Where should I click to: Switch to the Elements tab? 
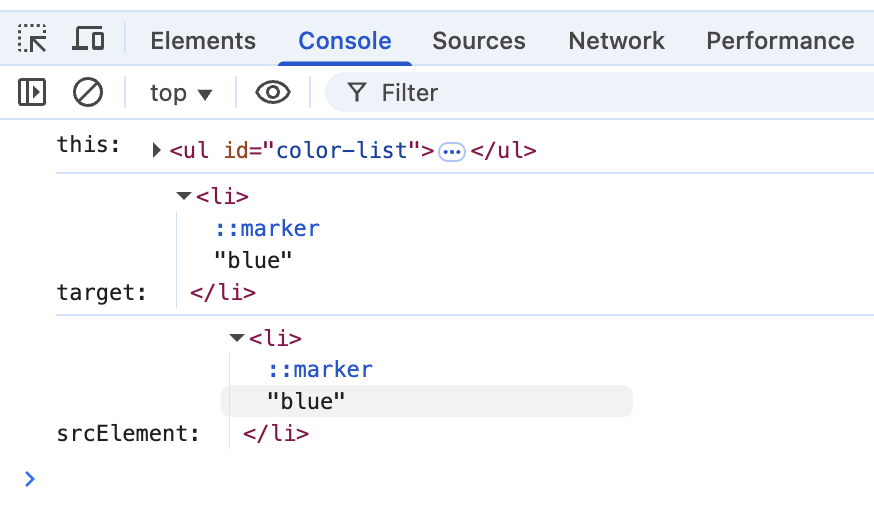[x=203, y=41]
